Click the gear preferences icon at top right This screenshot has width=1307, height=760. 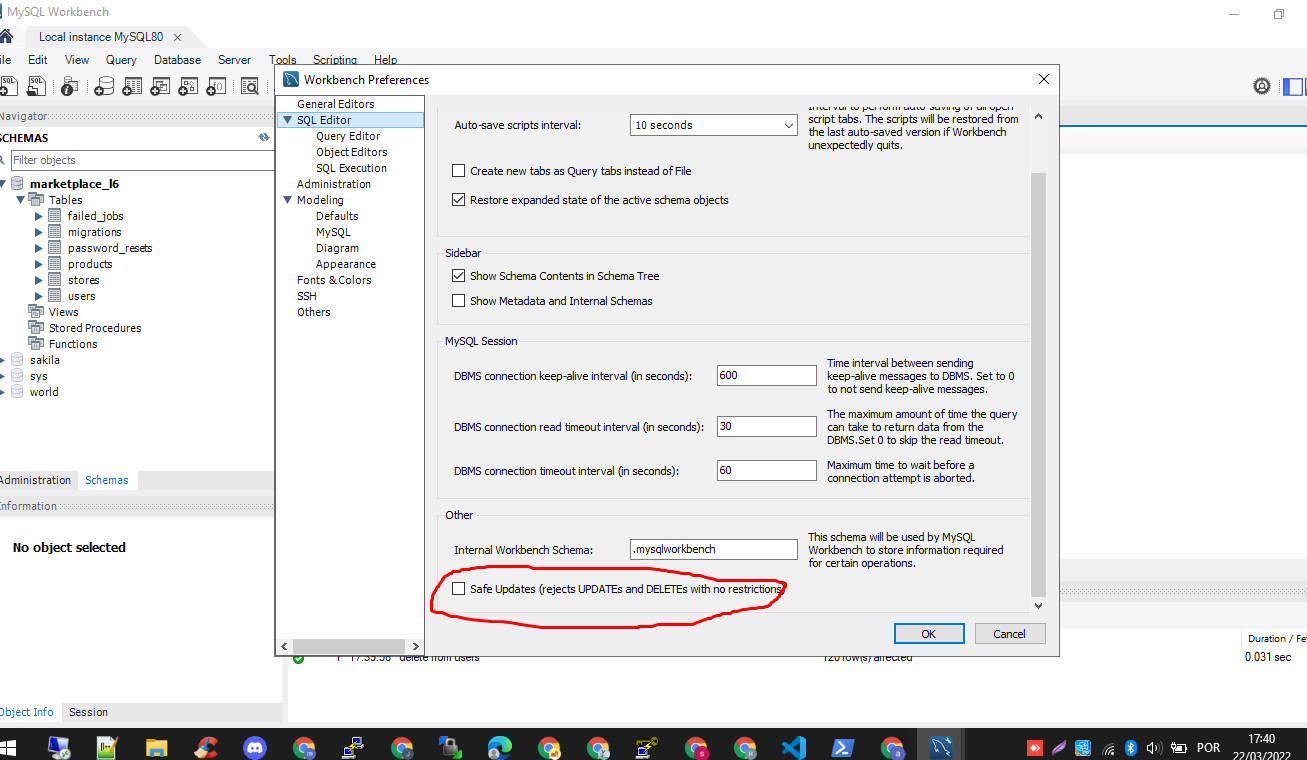tap(1262, 87)
